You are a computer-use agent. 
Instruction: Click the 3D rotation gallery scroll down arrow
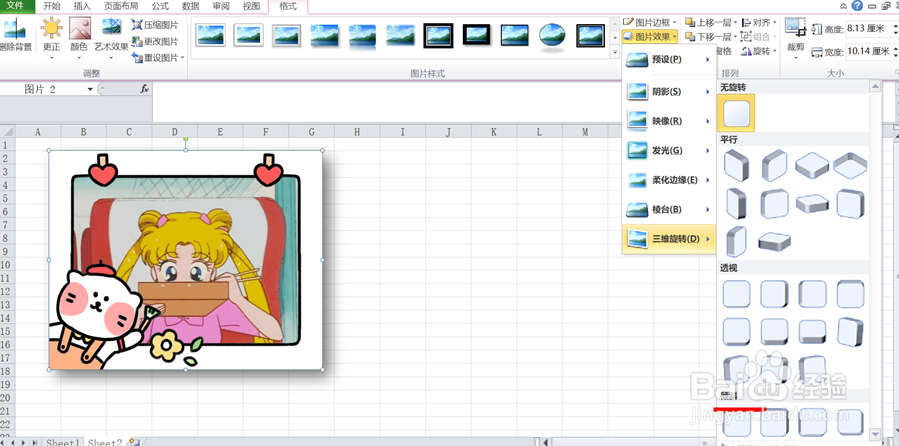(875, 433)
